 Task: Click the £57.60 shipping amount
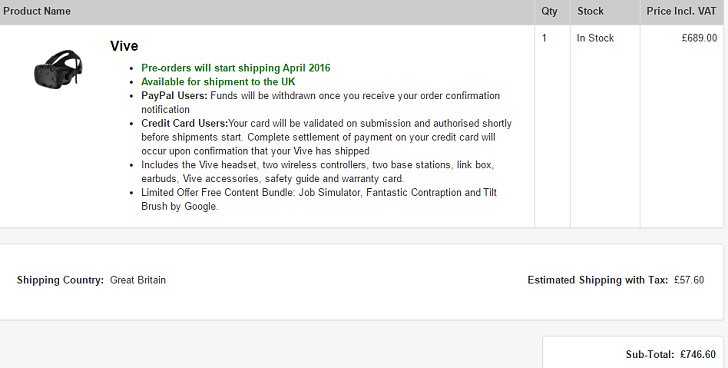pos(689,280)
